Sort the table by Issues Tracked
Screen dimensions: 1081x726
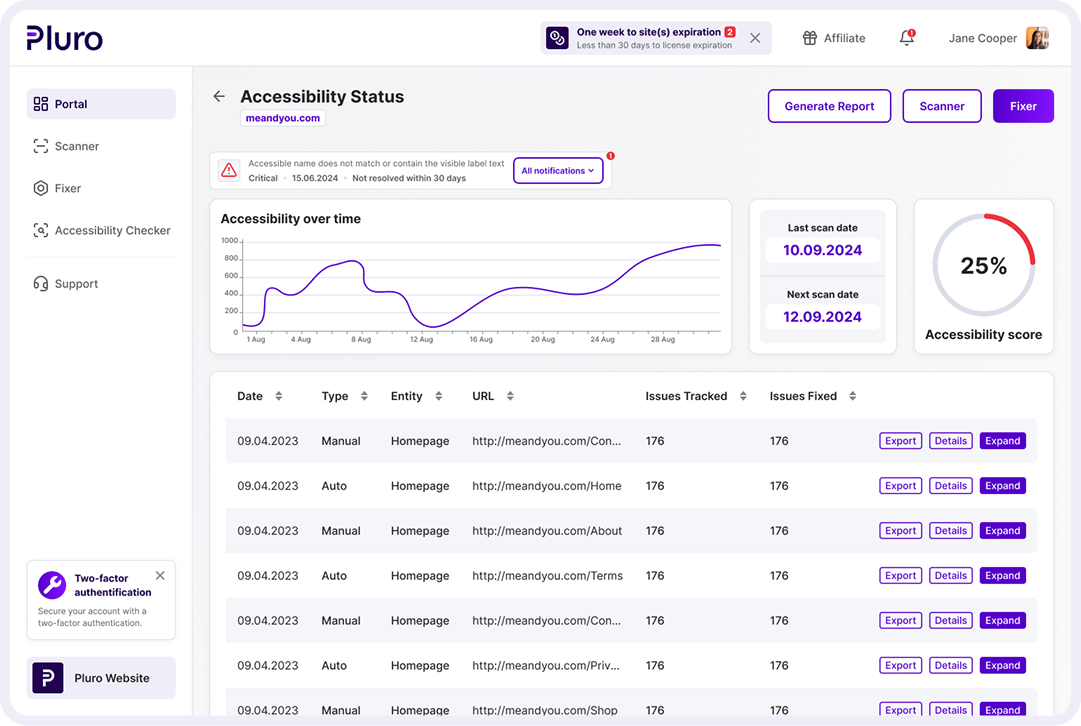tap(743, 396)
